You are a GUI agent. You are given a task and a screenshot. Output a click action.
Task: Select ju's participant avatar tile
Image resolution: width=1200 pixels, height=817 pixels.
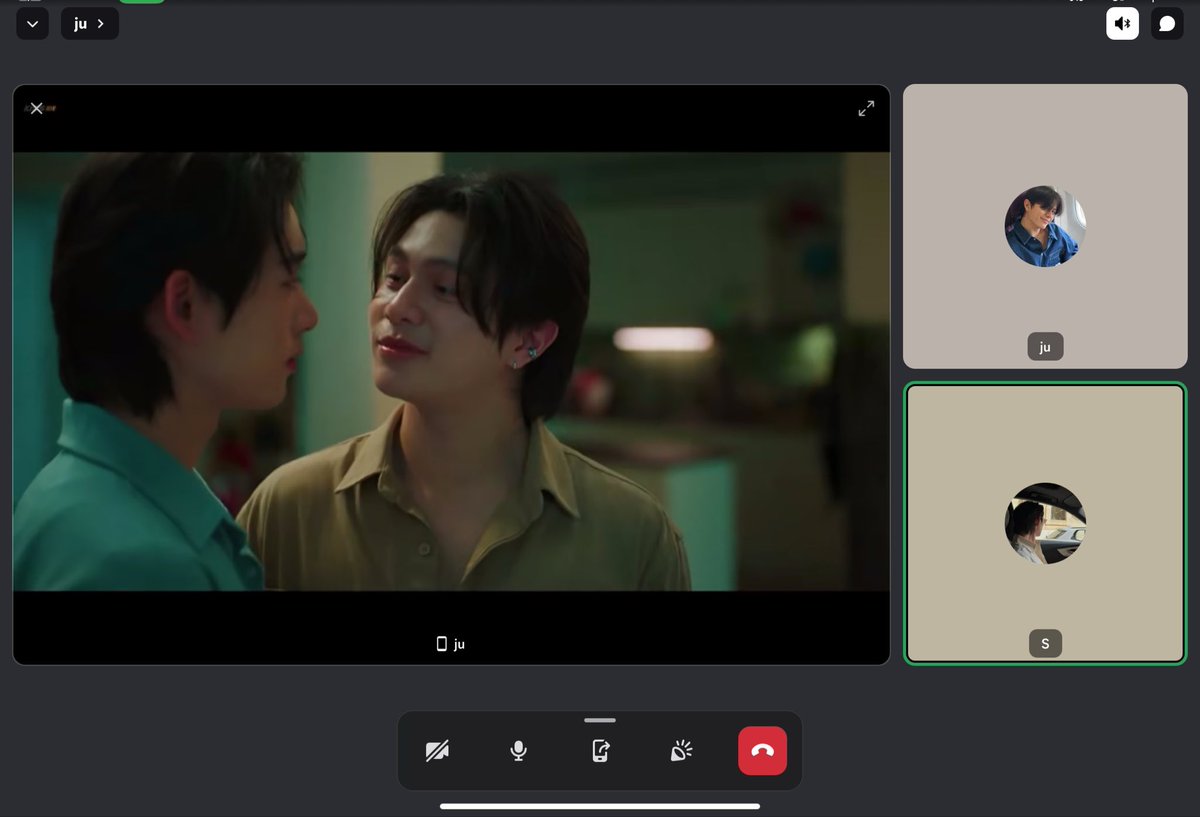click(x=1045, y=226)
